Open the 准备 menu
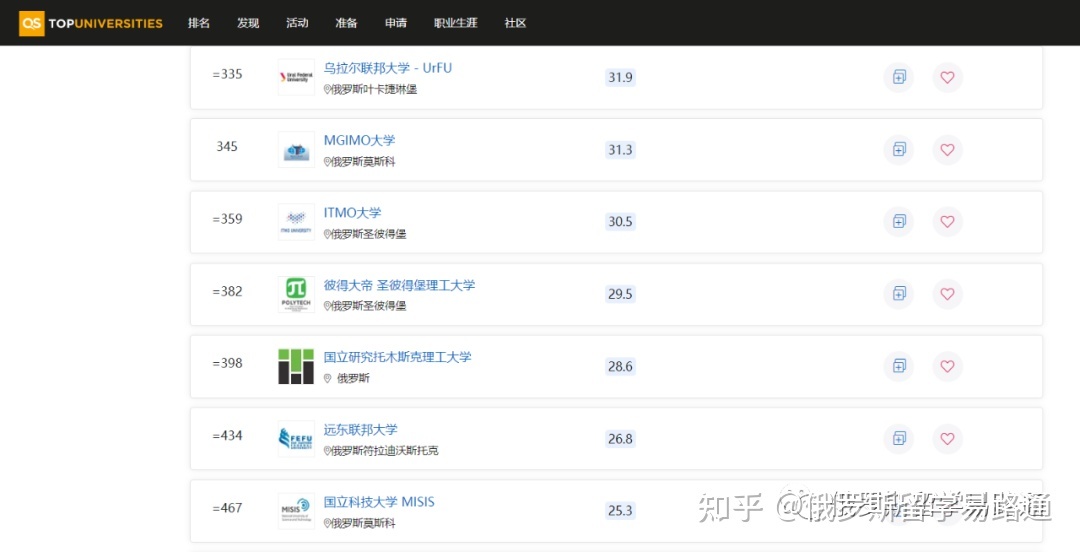Image resolution: width=1080 pixels, height=552 pixels. click(346, 23)
